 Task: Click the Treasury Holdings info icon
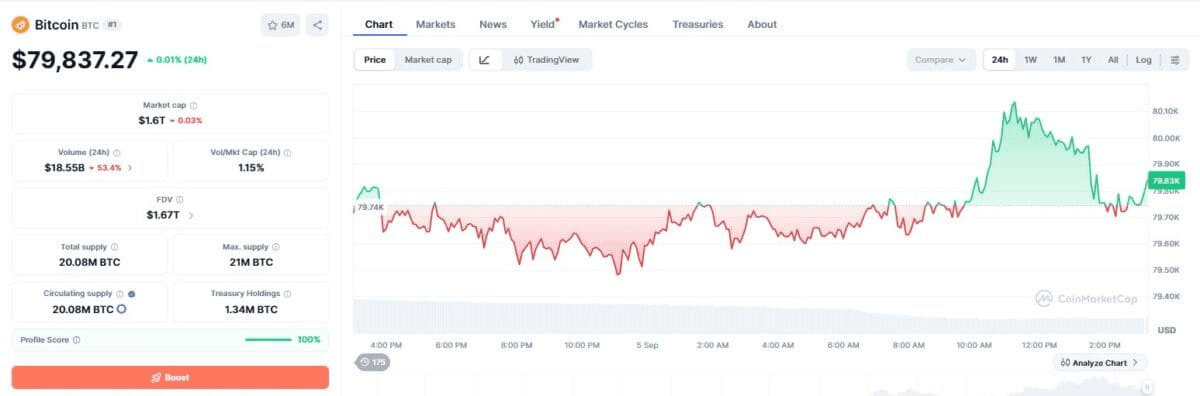click(x=289, y=294)
